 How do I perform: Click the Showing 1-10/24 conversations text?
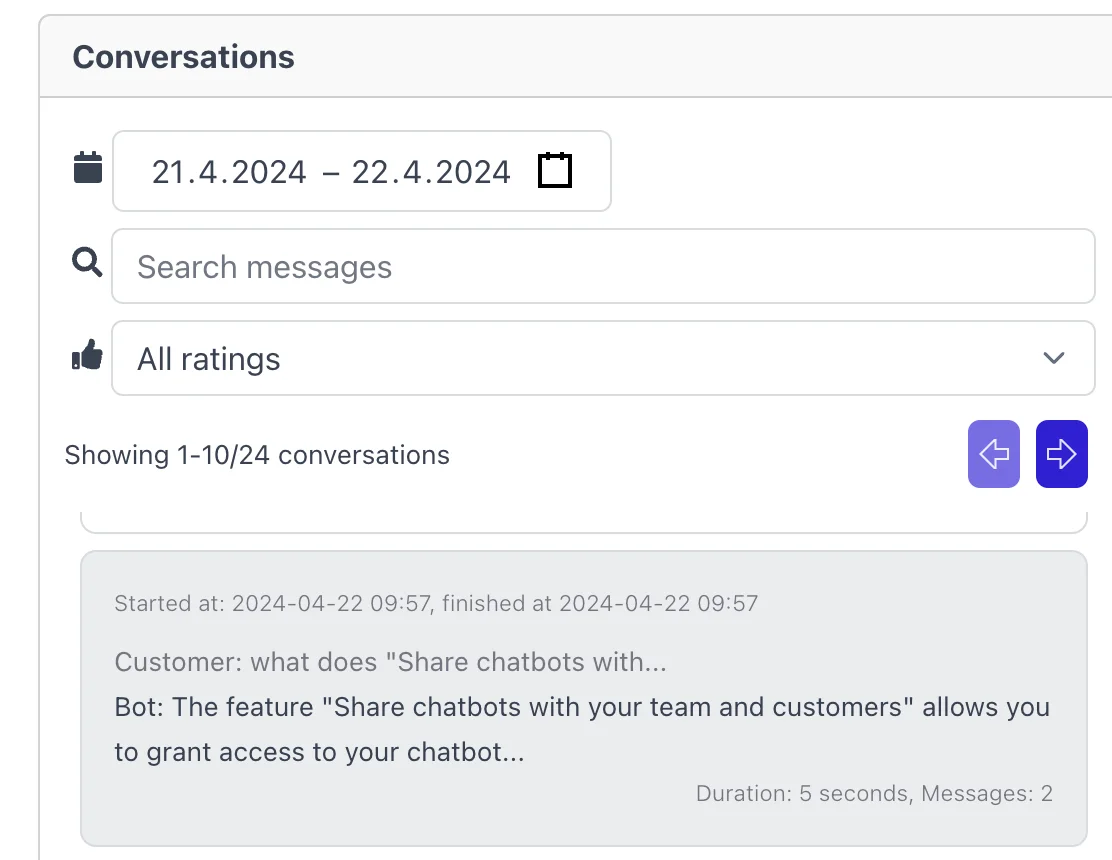click(256, 455)
